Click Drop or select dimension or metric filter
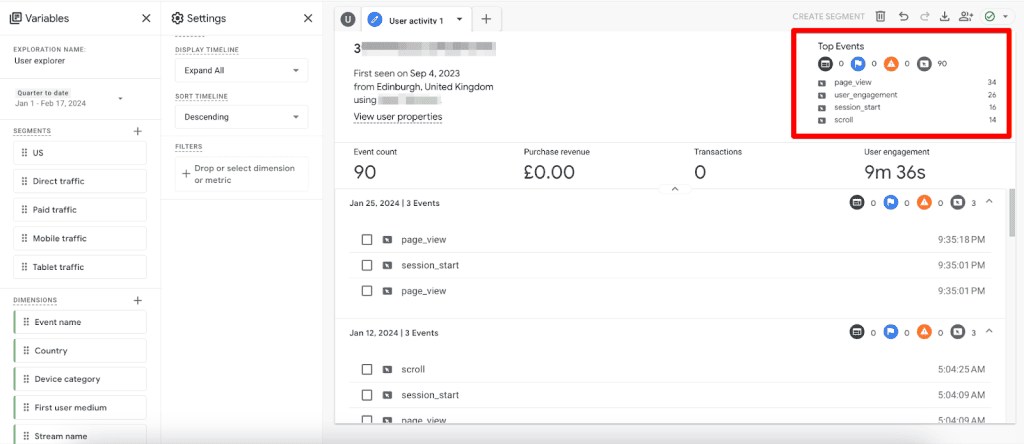 point(242,174)
